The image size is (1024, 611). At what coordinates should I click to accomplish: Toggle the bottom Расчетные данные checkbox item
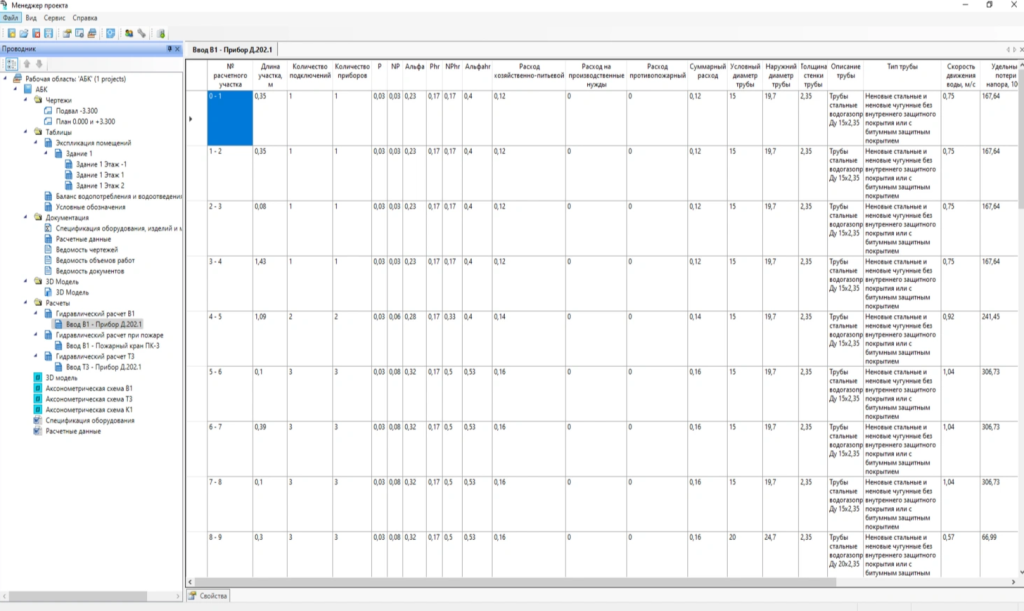pos(38,431)
